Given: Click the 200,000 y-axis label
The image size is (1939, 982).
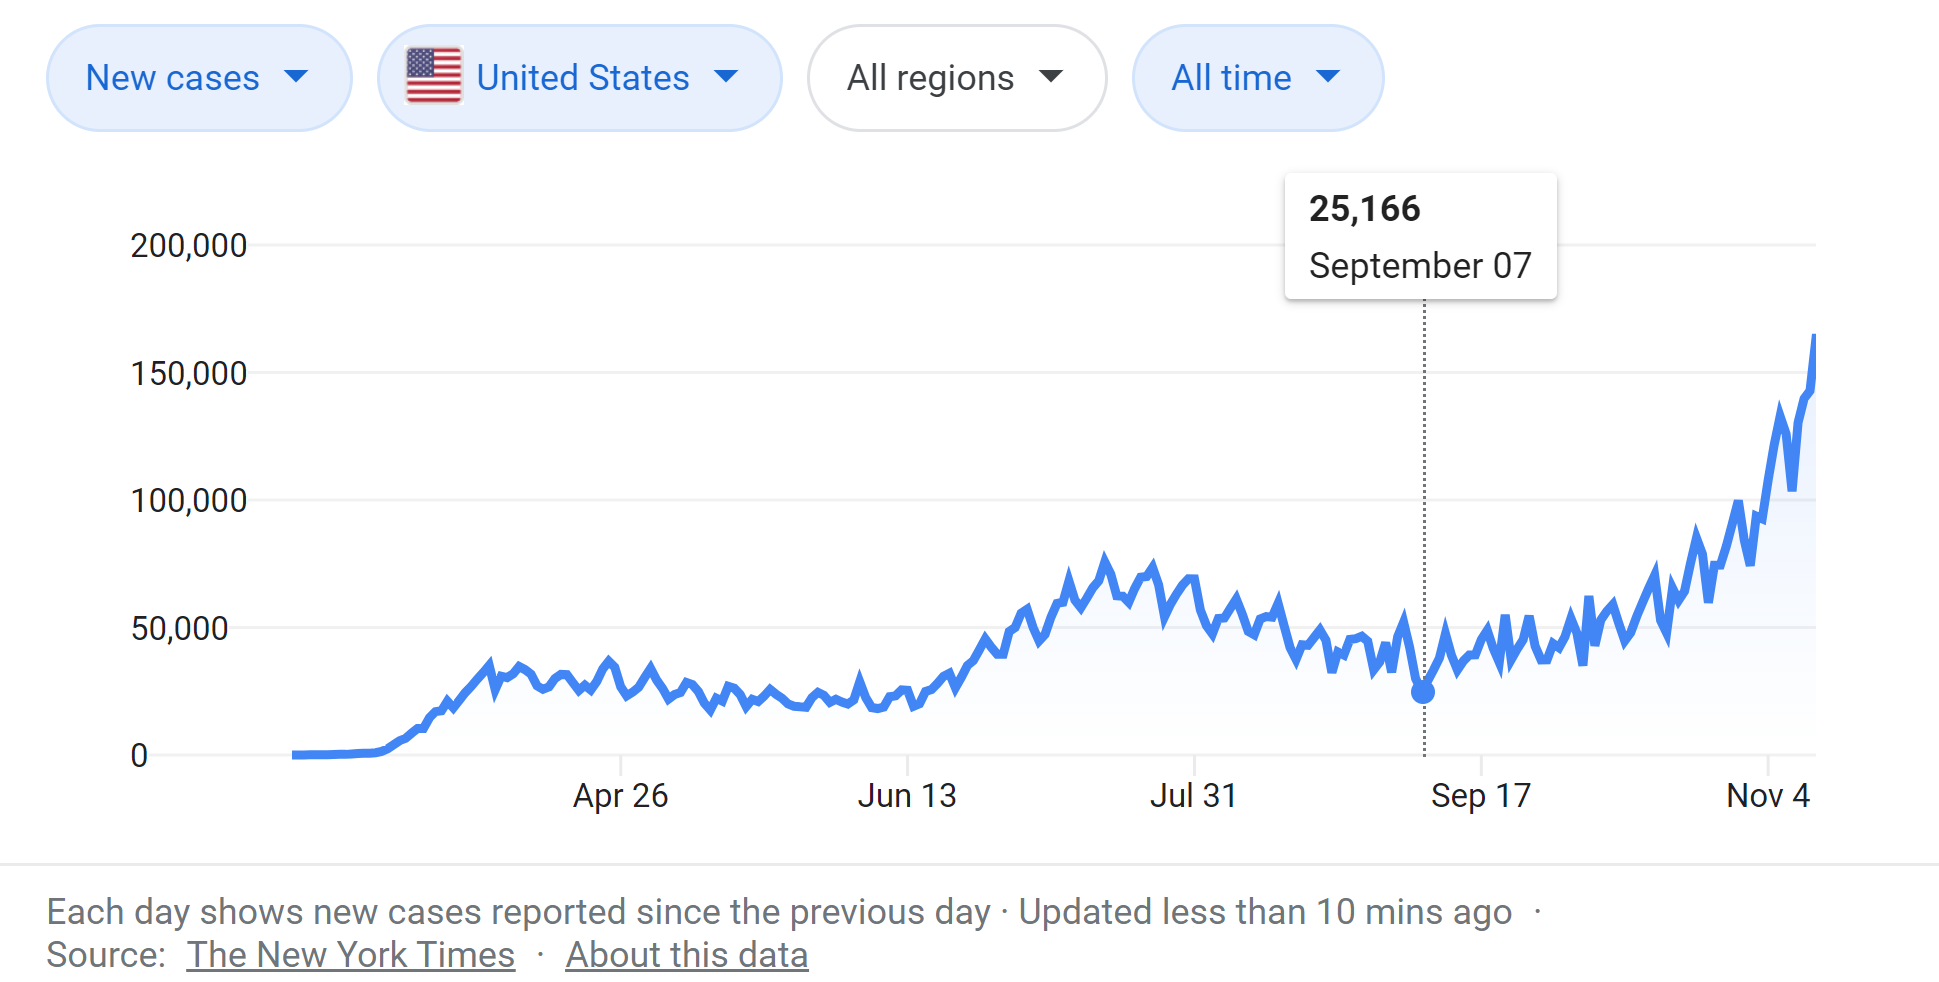Looking at the screenshot, I should (x=189, y=245).
